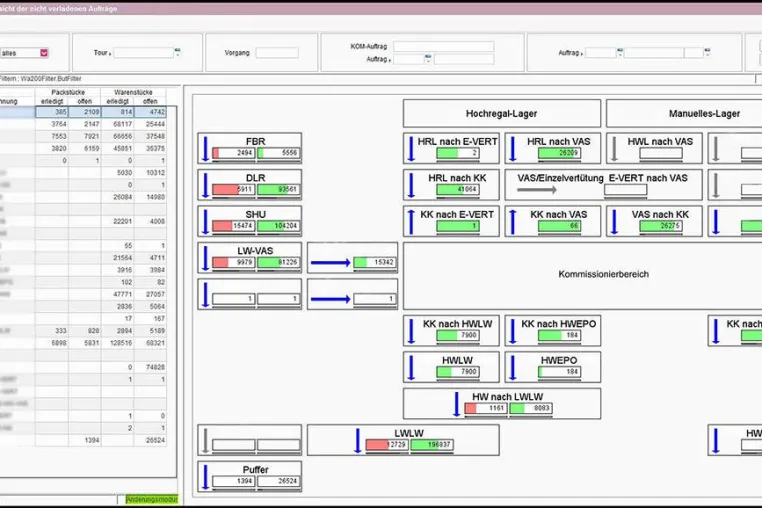Image resolution: width=762 pixels, height=508 pixels.
Task: Click LWLW red progress bar showing 12729
Action: tap(387, 445)
